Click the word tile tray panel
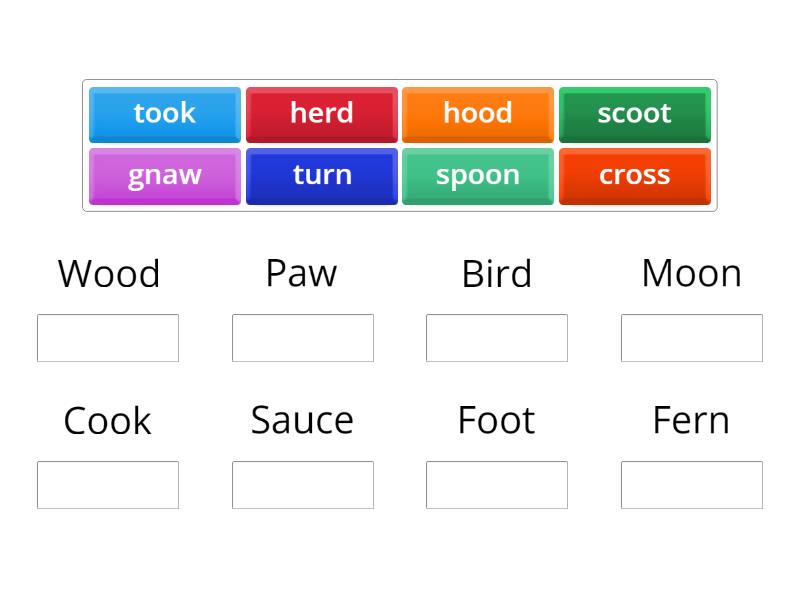The image size is (800, 600). [x=400, y=145]
